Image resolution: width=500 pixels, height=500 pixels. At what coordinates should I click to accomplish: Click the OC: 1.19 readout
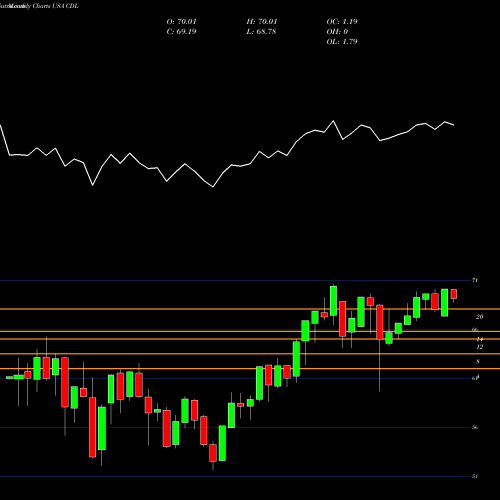point(342,22)
